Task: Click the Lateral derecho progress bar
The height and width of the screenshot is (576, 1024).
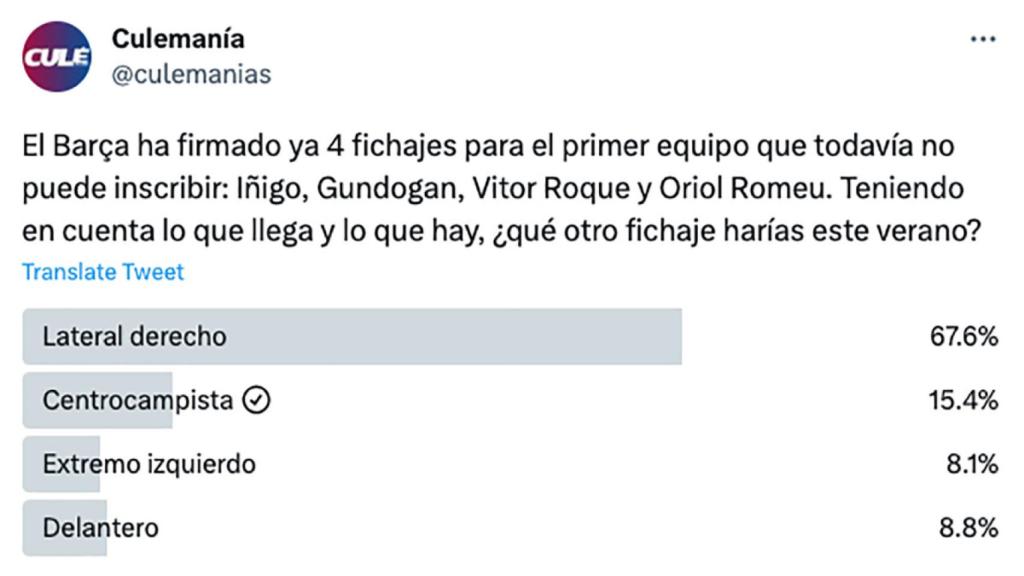Action: 350,337
